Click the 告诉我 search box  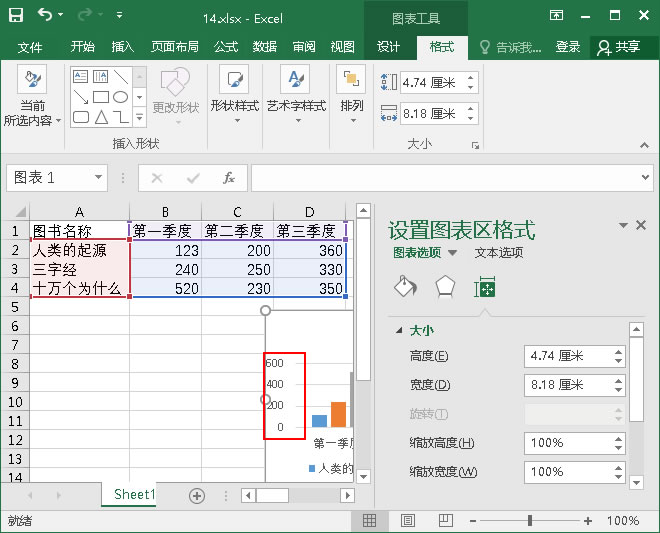(511, 47)
